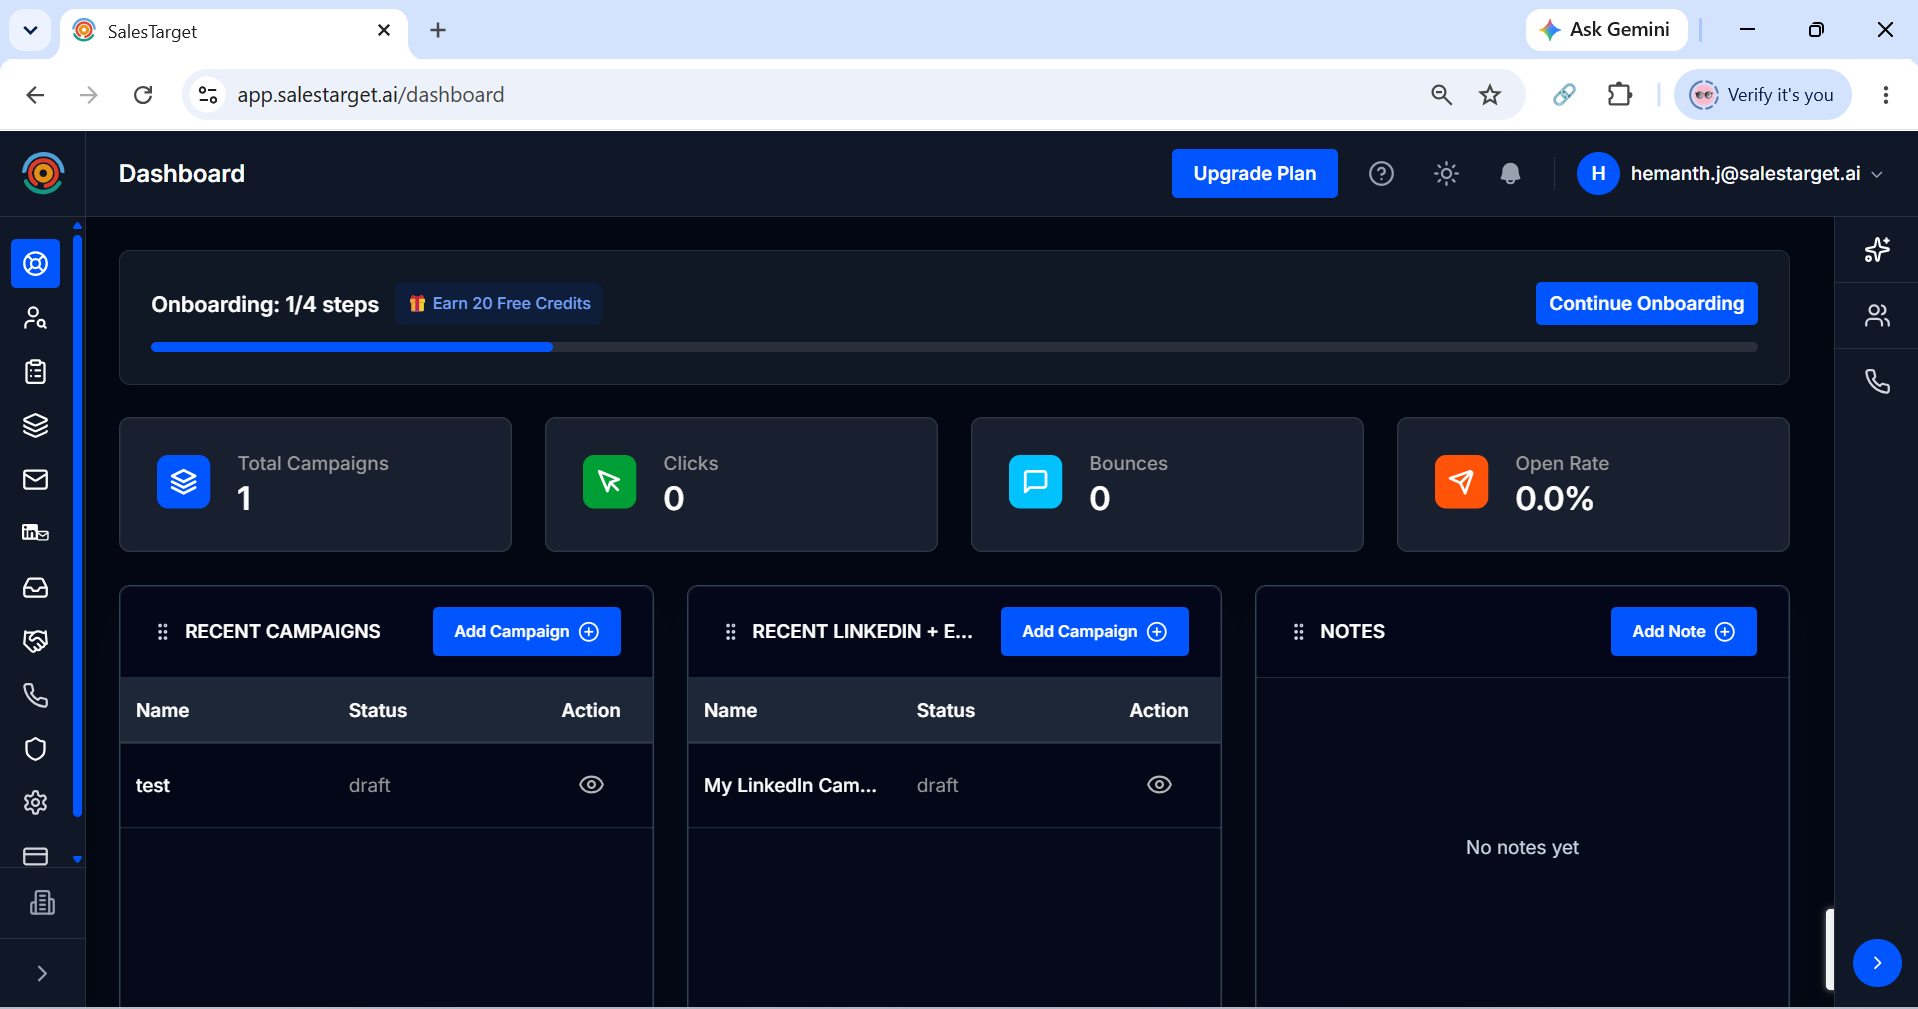The width and height of the screenshot is (1918, 1009).
Task: Open the shield icon in sidebar
Action: [35, 749]
